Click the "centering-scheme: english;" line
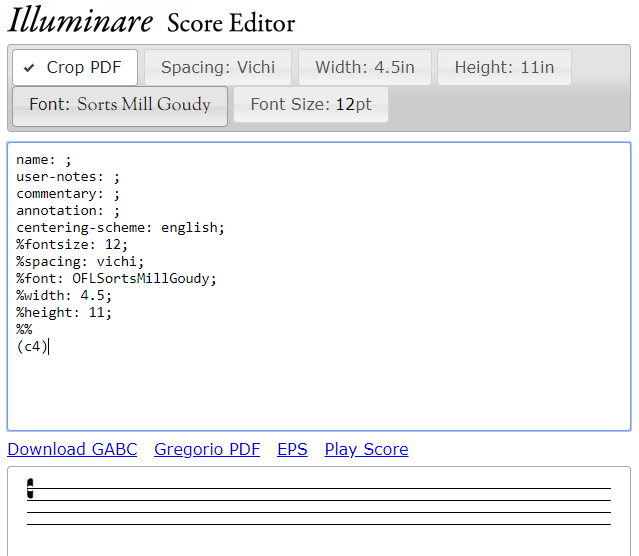639x556 pixels. [120, 228]
